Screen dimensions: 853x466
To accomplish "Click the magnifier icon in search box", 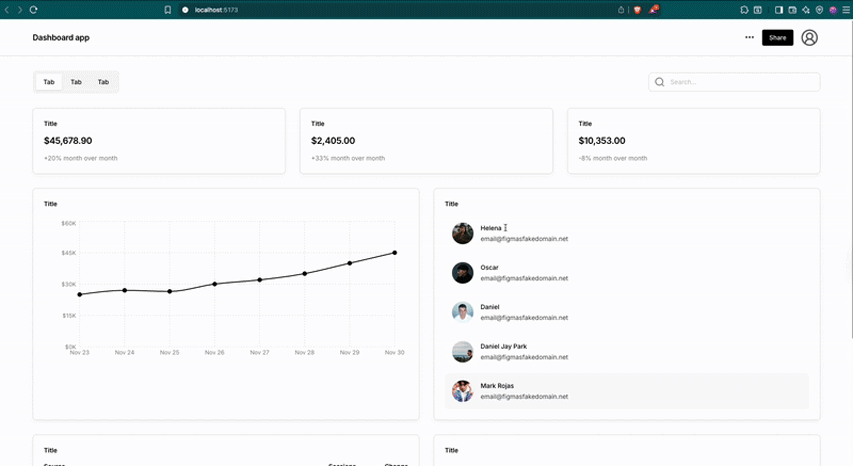I will pos(660,82).
